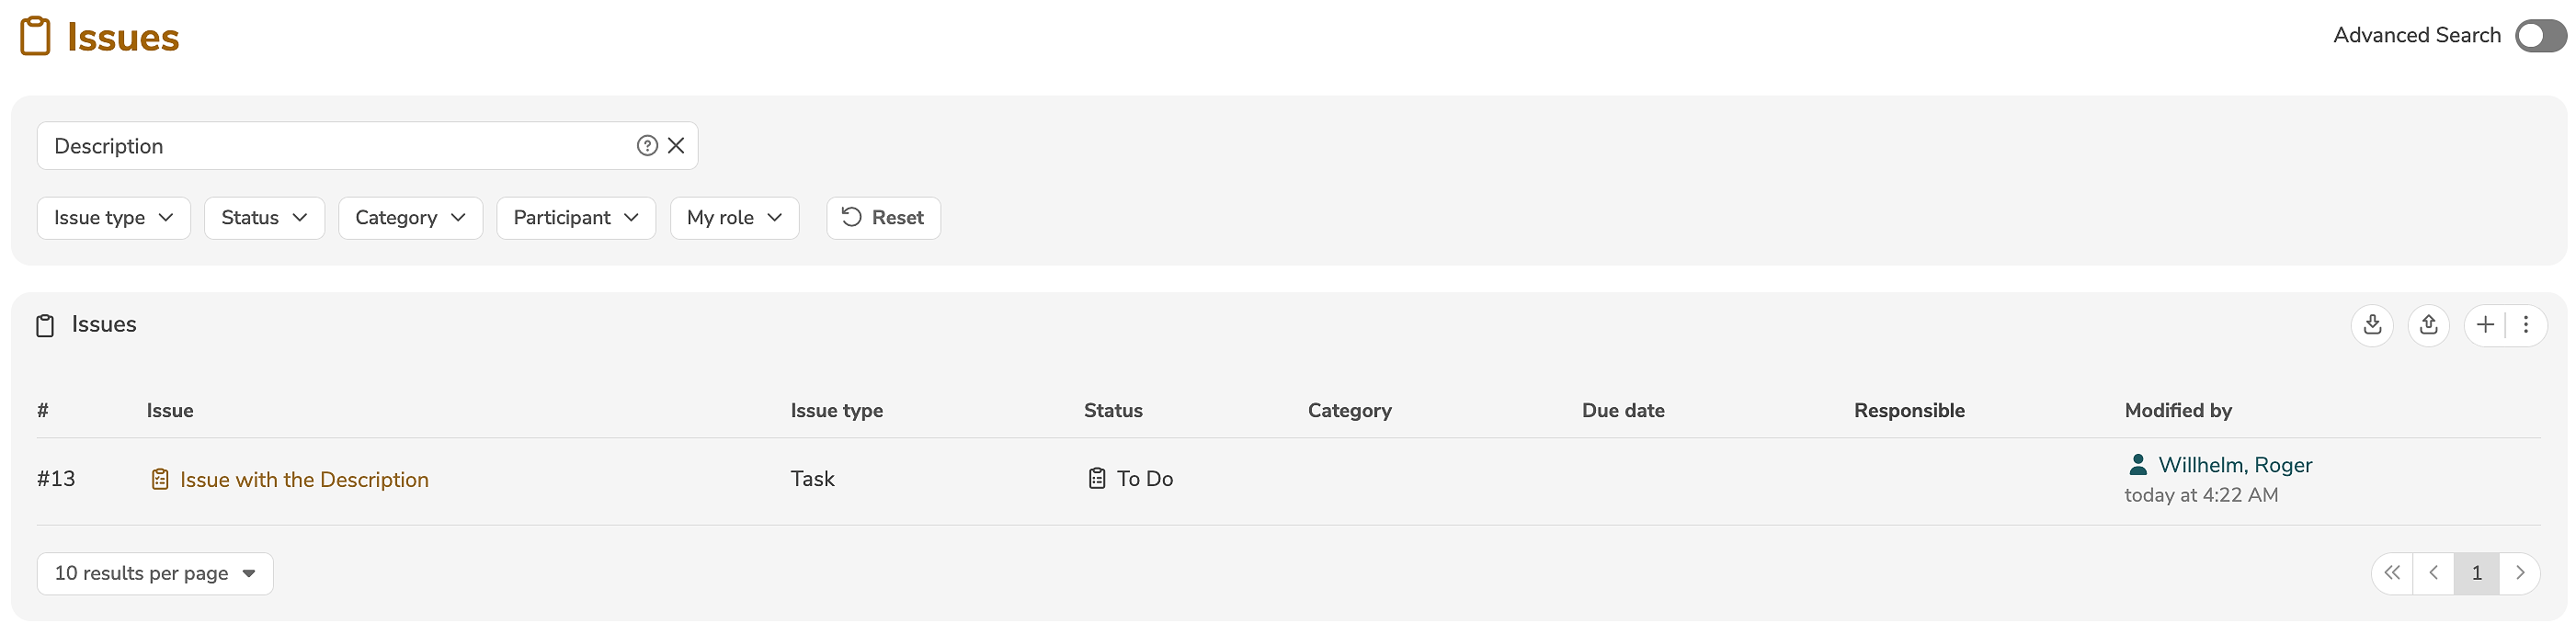Open the Issue type filter dropdown
This screenshot has height=634, width=2576.
click(114, 218)
